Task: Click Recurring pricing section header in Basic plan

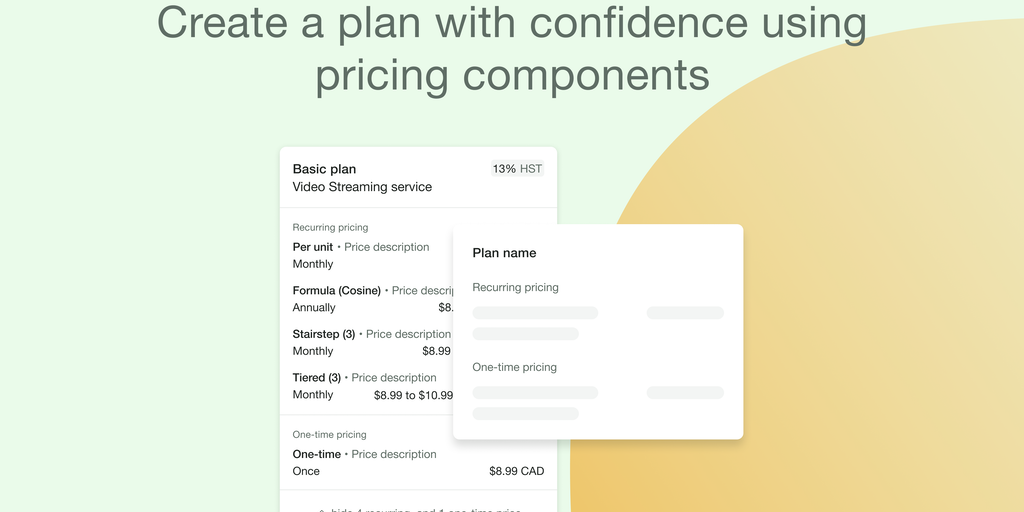Action: click(x=330, y=228)
